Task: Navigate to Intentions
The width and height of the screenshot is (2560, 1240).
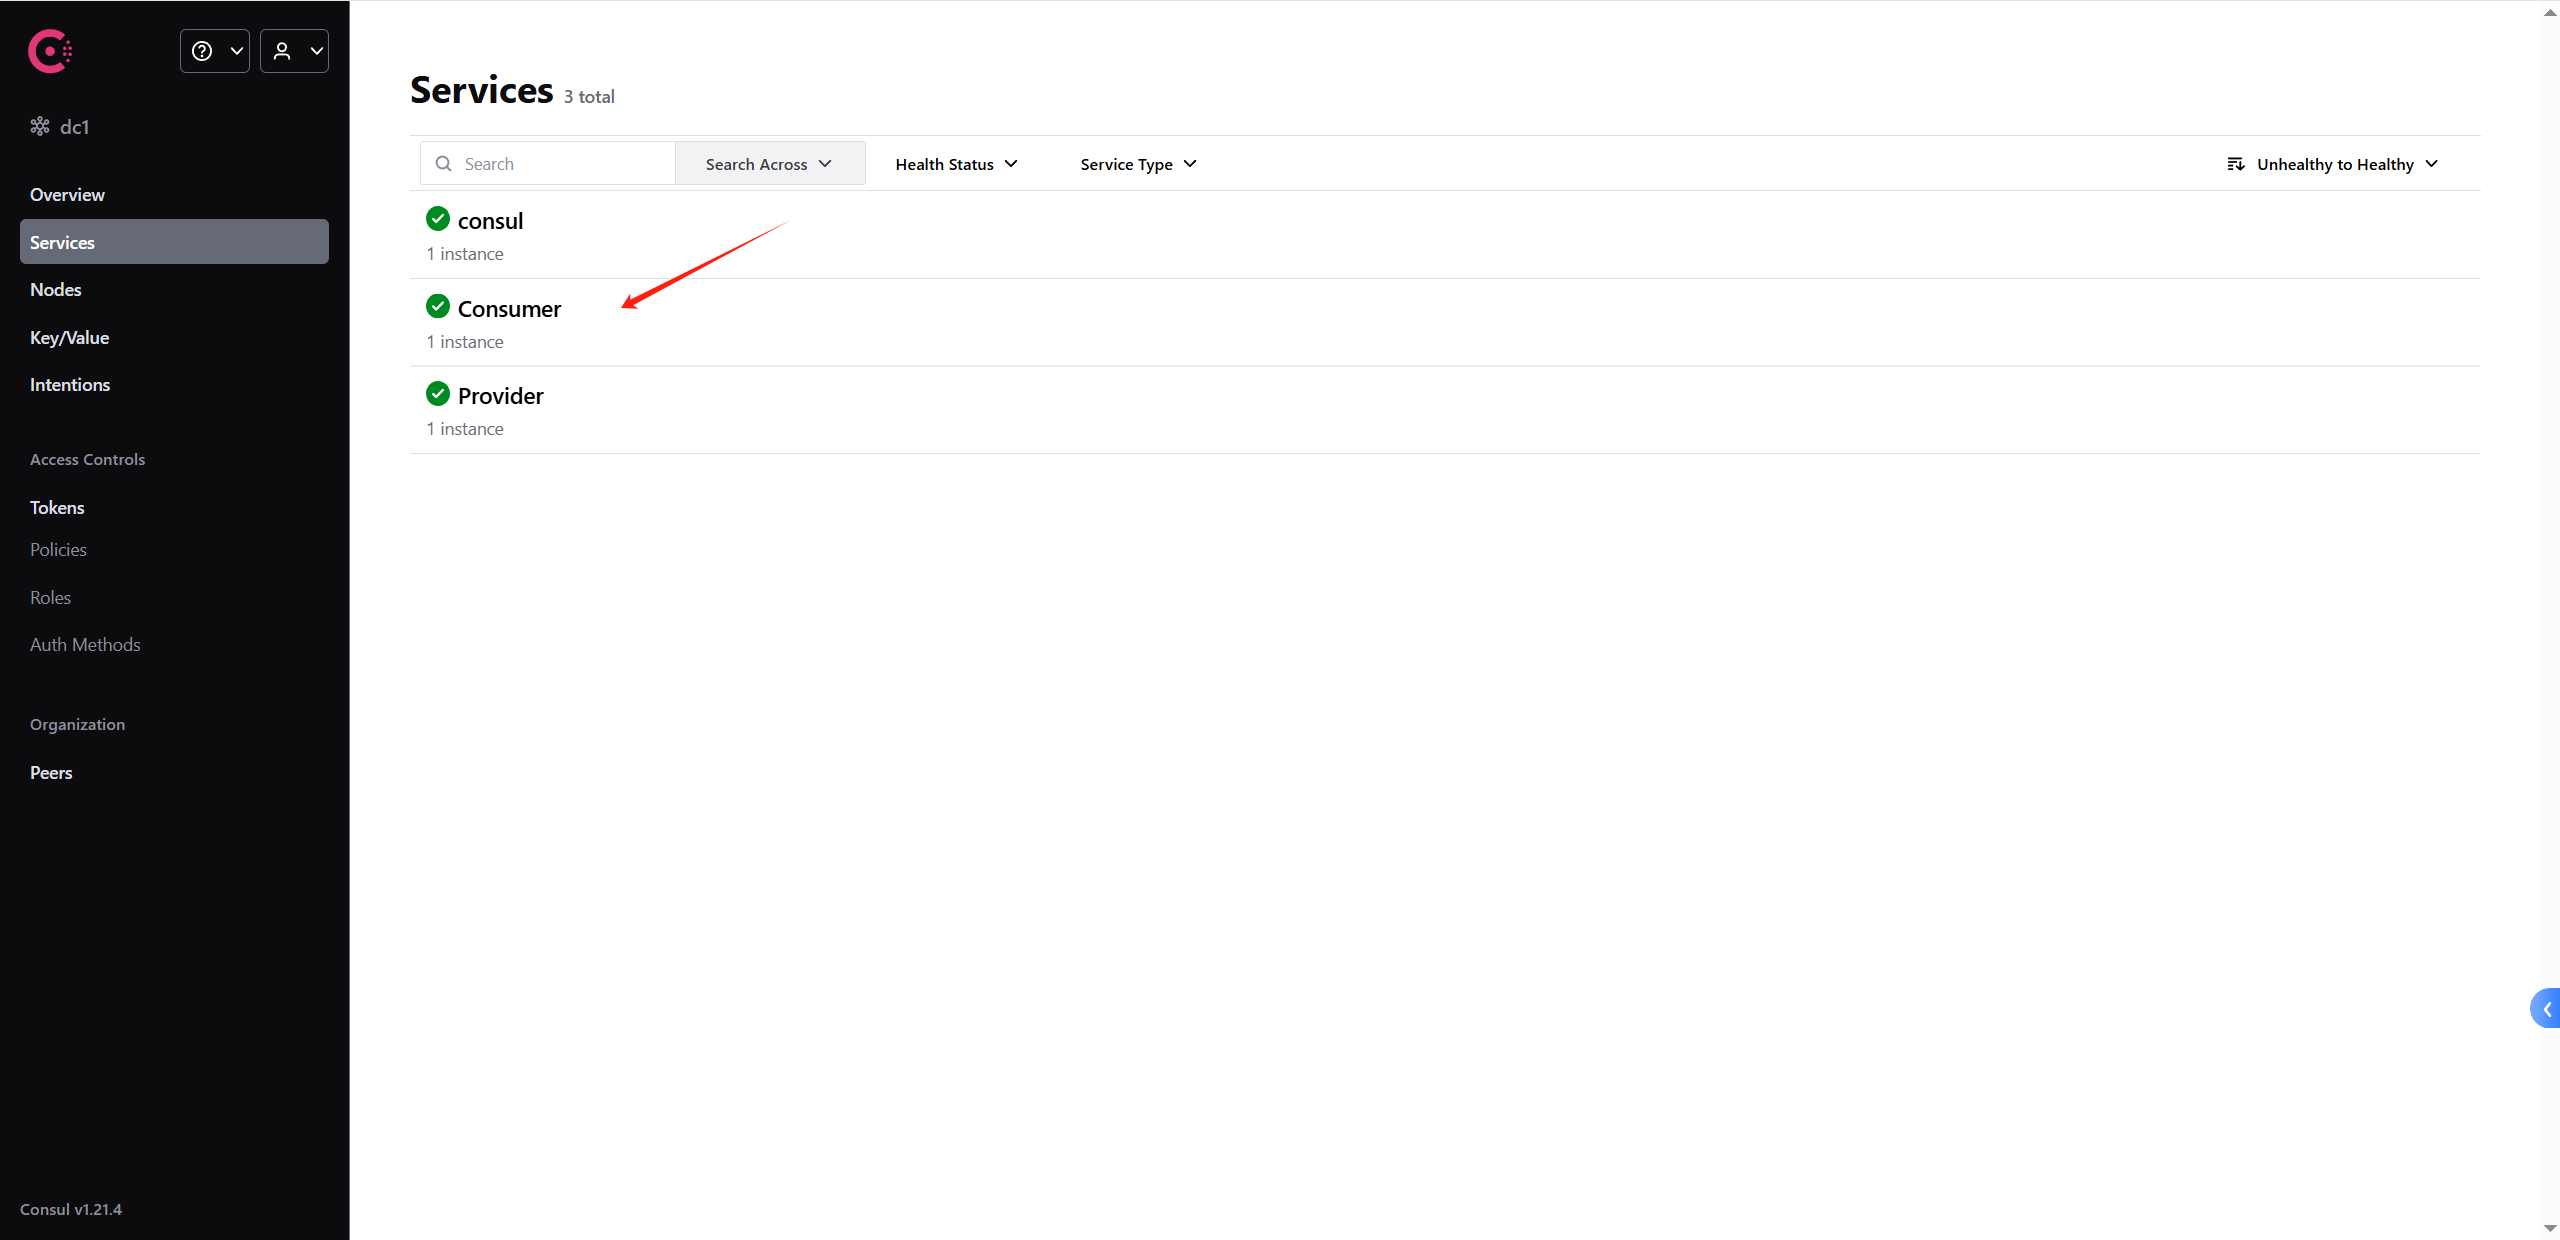Action: tap(70, 385)
